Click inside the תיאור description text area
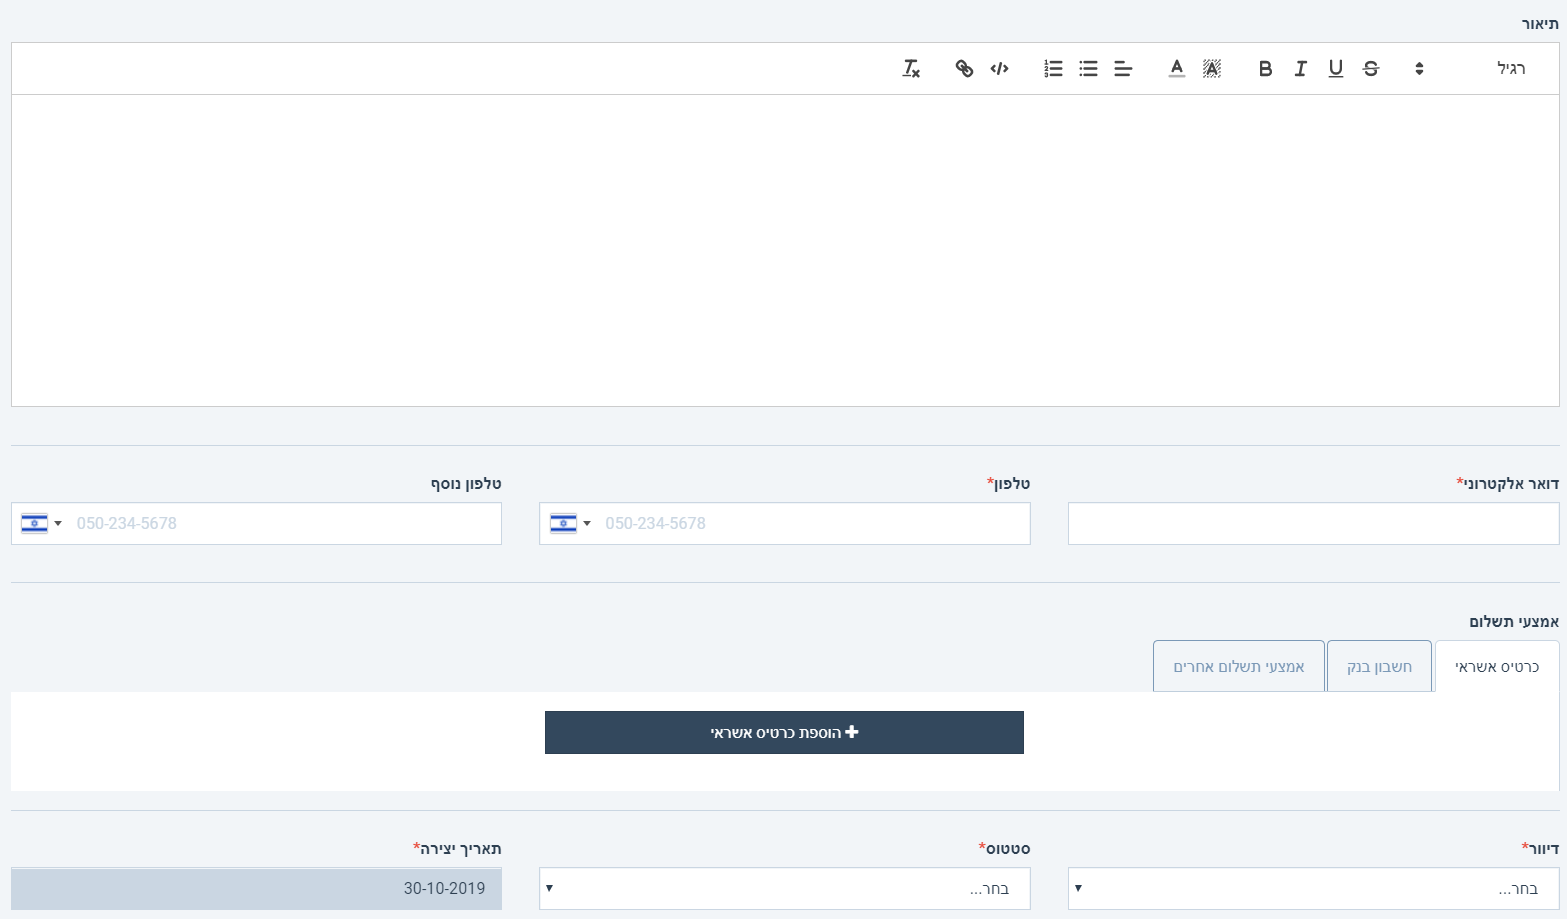The height and width of the screenshot is (919, 1567). pos(785,250)
